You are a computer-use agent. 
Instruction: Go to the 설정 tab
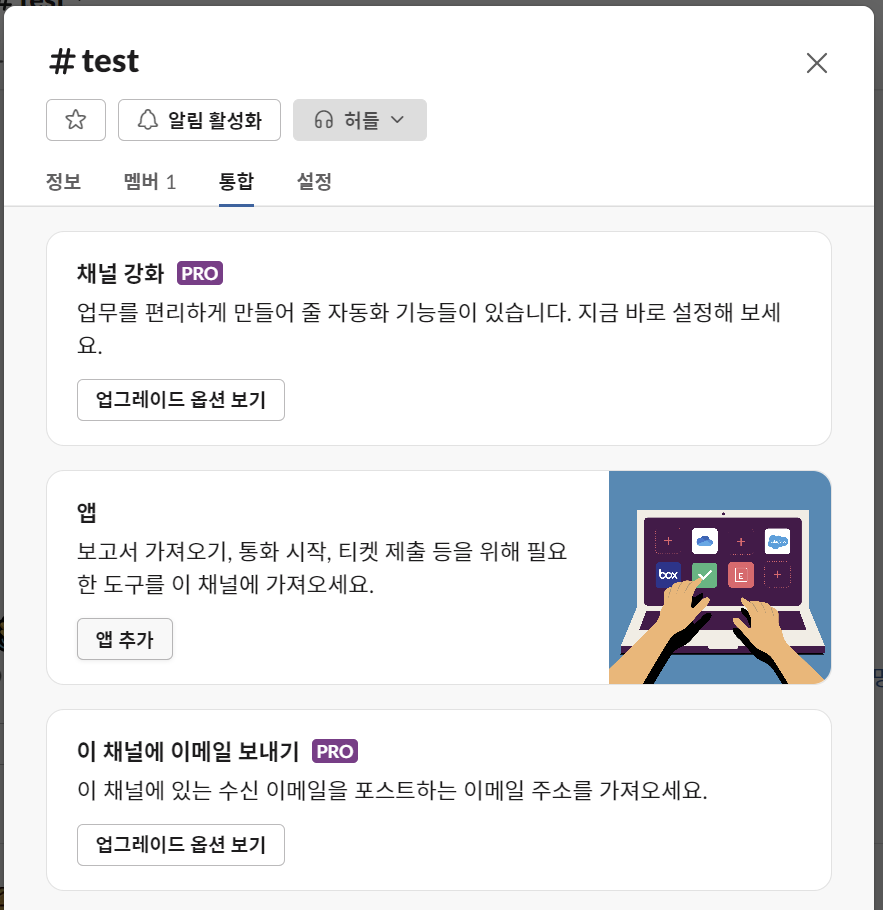[x=314, y=182]
